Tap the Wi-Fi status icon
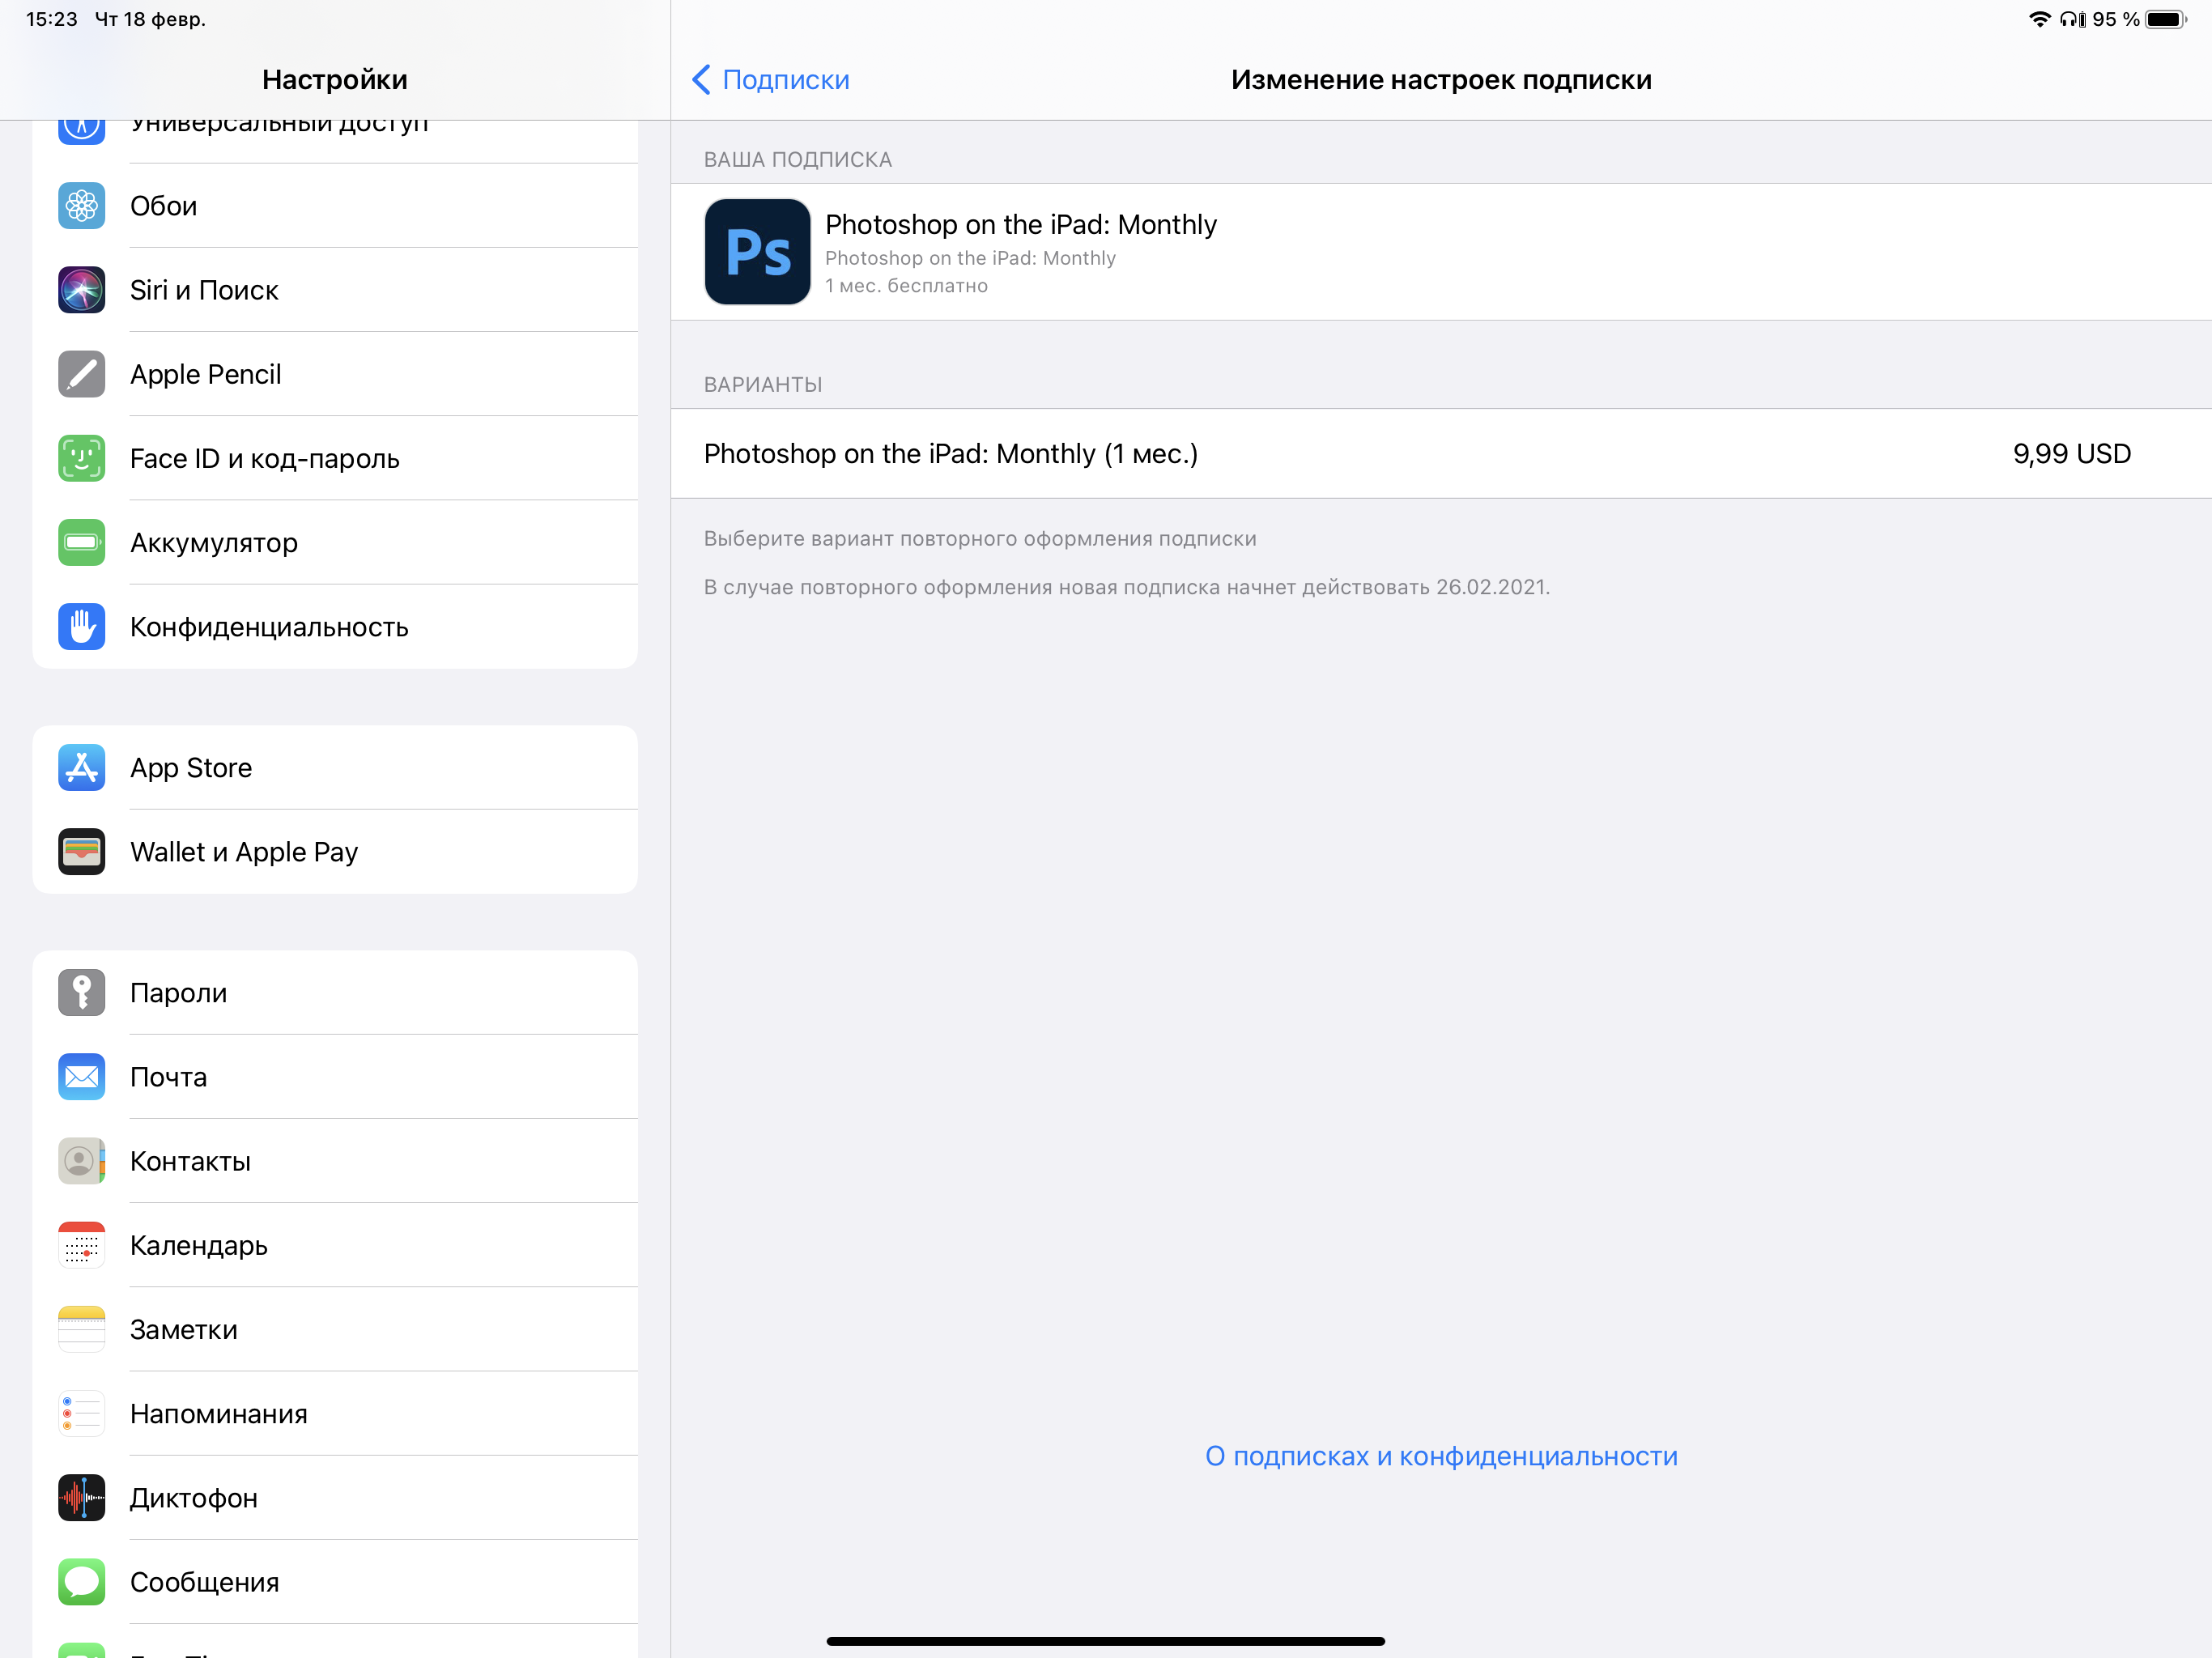Screen dimensions: 2212x1658 pos(2039,19)
